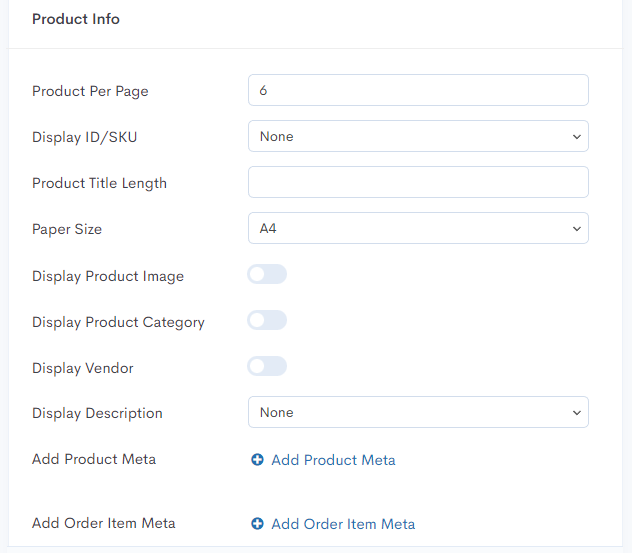Open the Paper Size dropdown showing A4
The image size is (632, 553).
coord(418,228)
